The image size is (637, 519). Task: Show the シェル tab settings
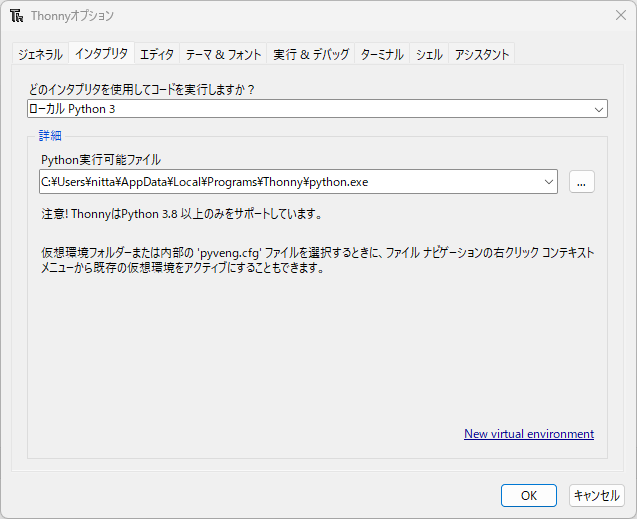coord(430,54)
